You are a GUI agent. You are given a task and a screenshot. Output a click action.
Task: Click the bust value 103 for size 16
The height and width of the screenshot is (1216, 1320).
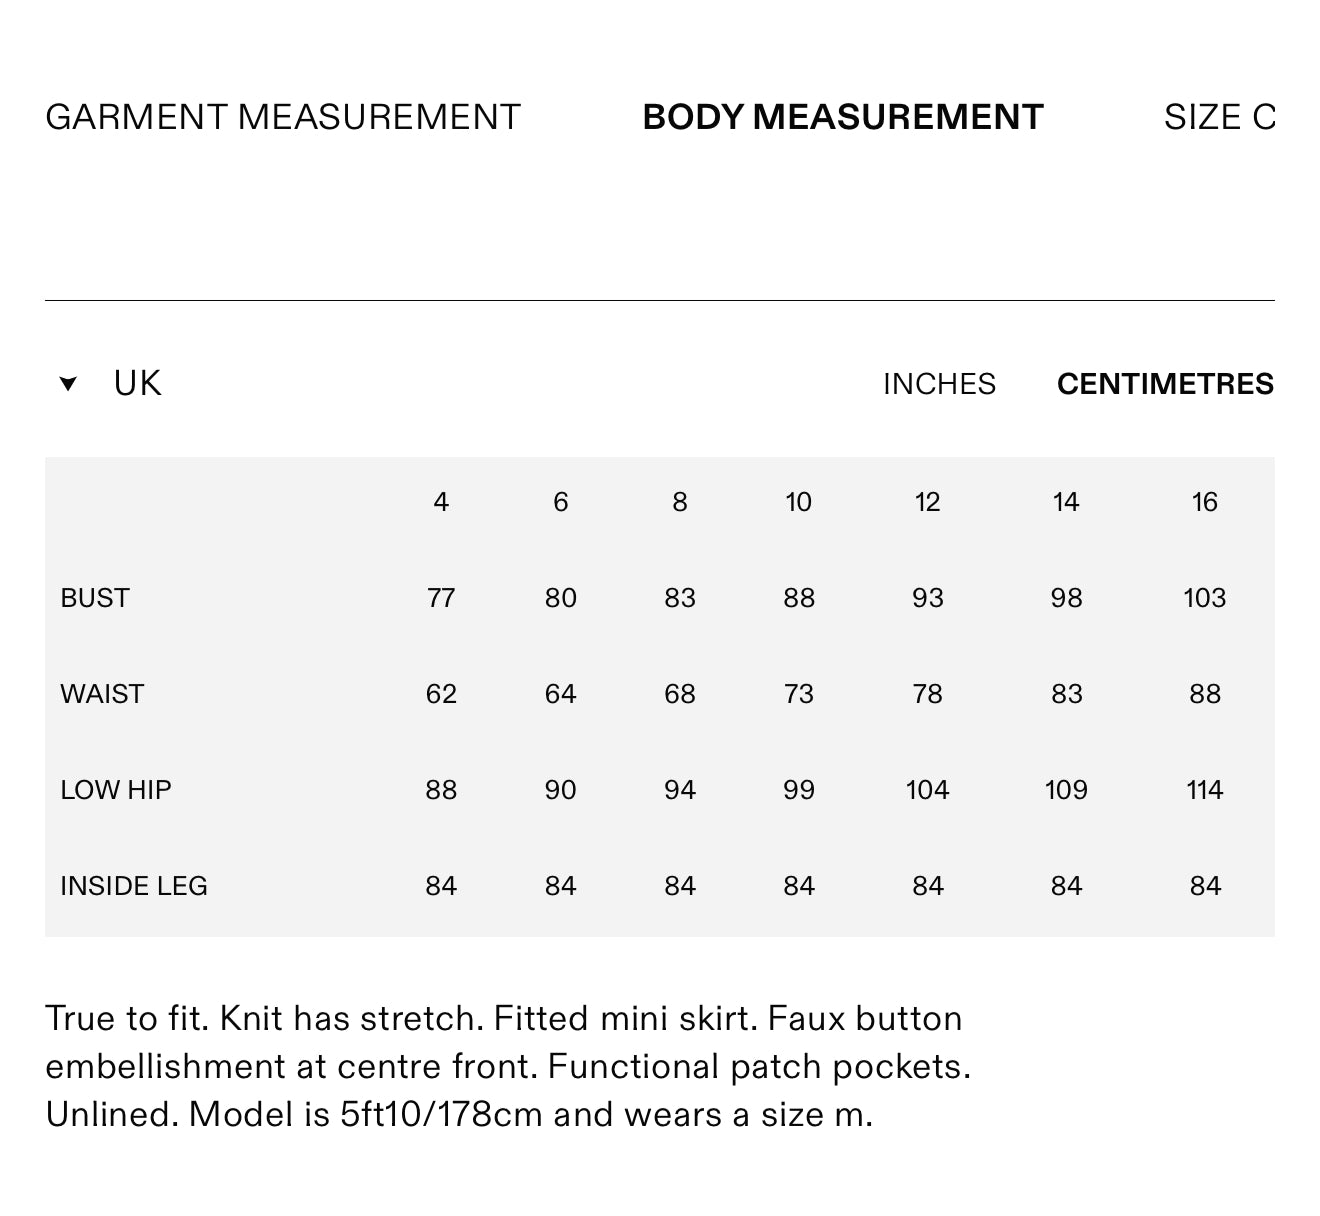(1204, 598)
